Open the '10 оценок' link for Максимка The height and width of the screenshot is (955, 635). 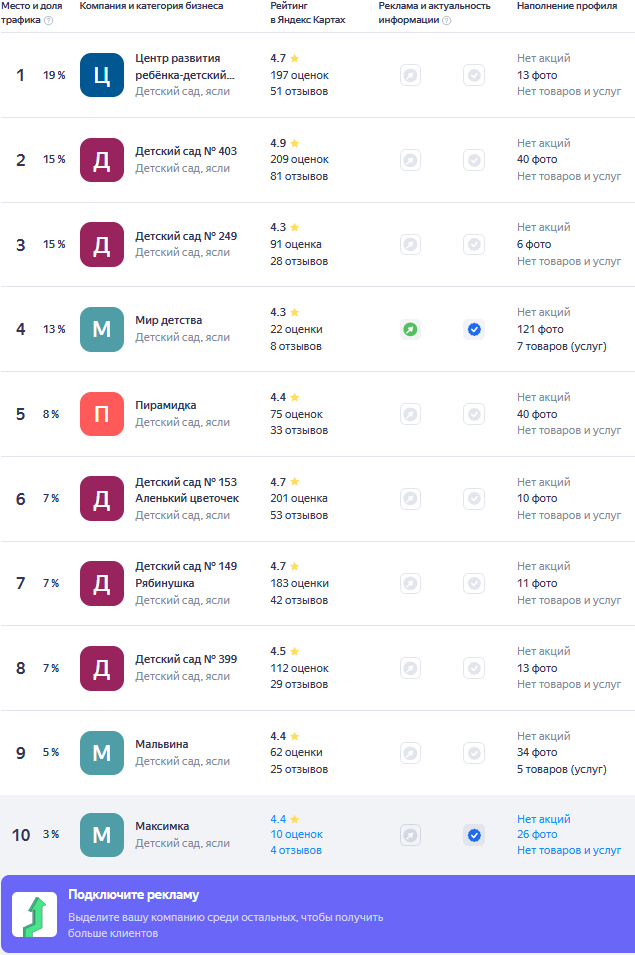296,834
